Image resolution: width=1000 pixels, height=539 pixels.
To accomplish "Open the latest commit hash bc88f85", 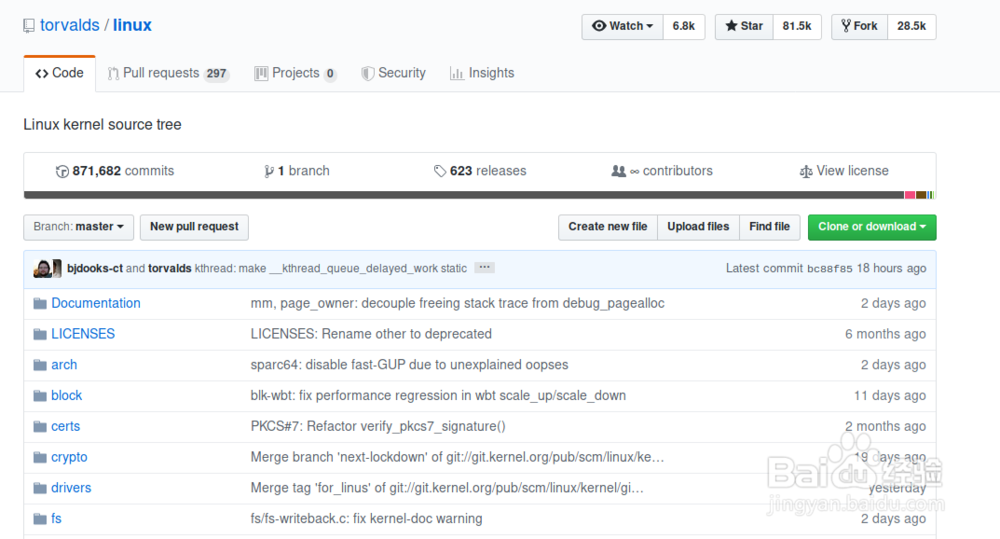I will click(x=829, y=269).
